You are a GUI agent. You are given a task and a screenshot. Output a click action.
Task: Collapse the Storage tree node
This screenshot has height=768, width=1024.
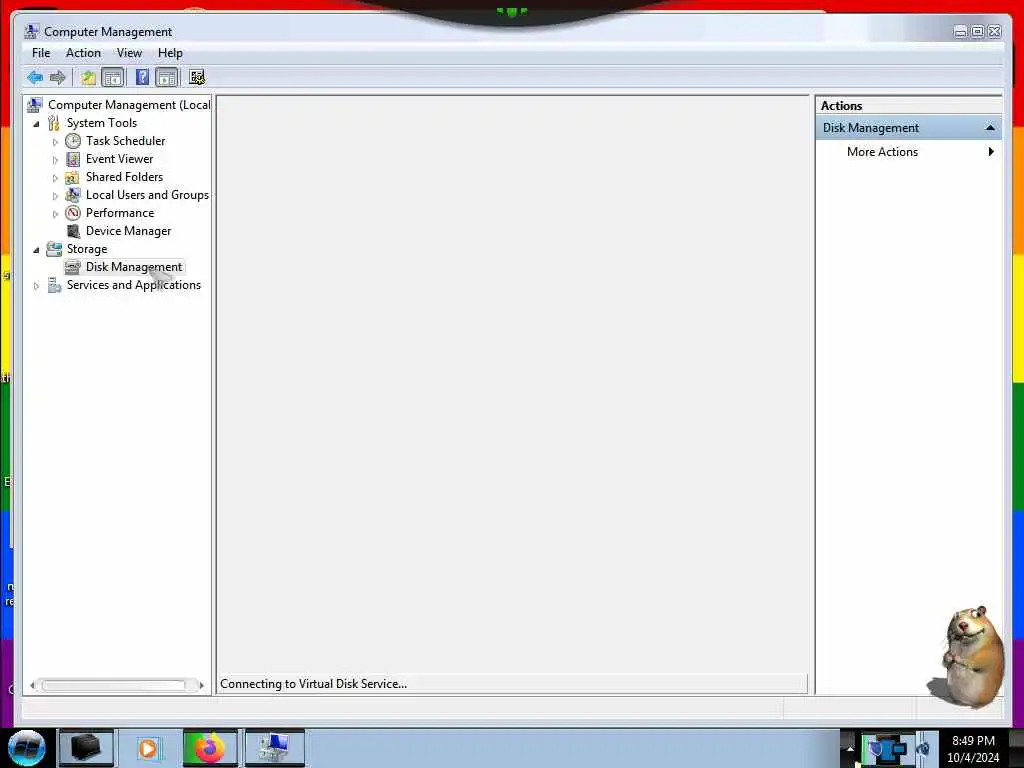(36, 249)
